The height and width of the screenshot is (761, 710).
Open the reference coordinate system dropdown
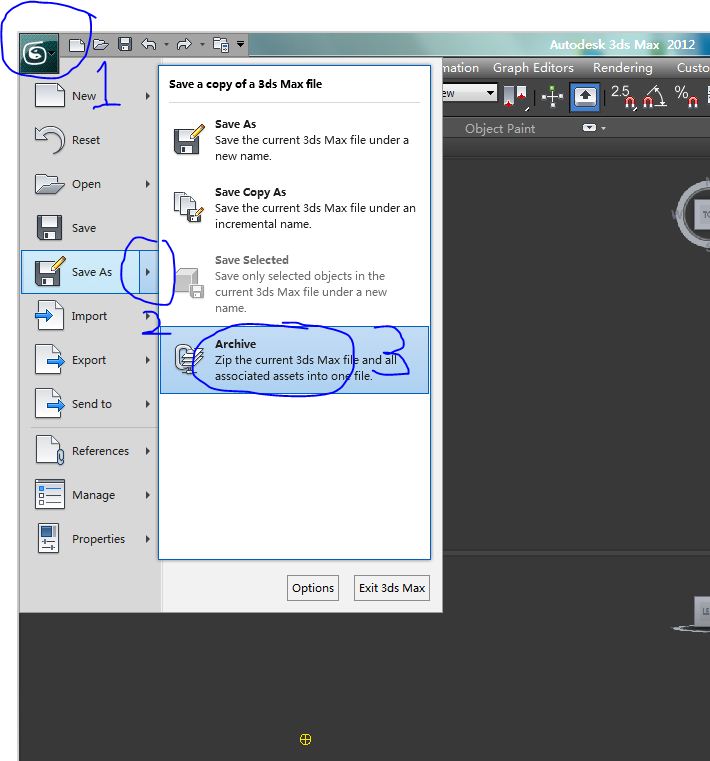point(470,93)
